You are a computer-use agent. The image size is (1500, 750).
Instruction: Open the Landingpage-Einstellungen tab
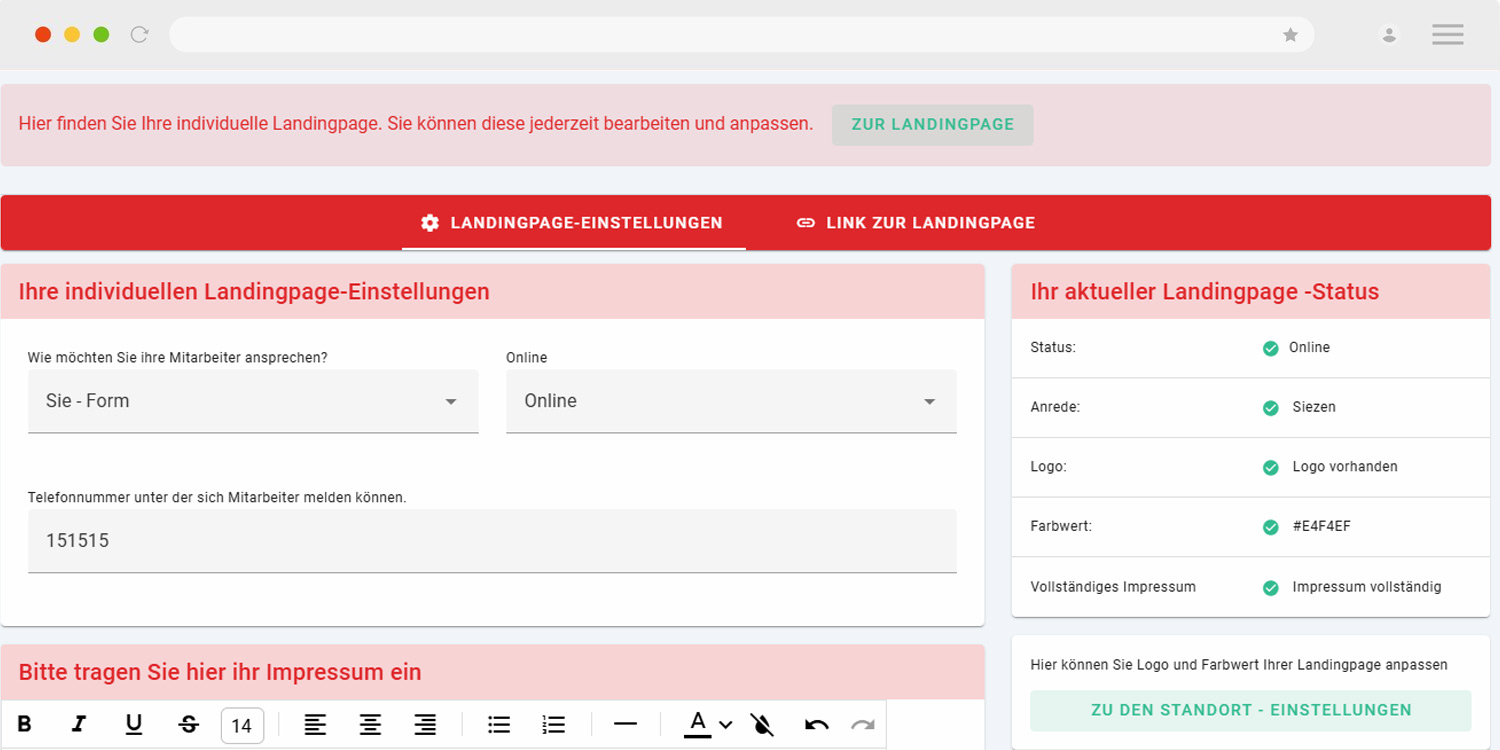click(x=573, y=223)
